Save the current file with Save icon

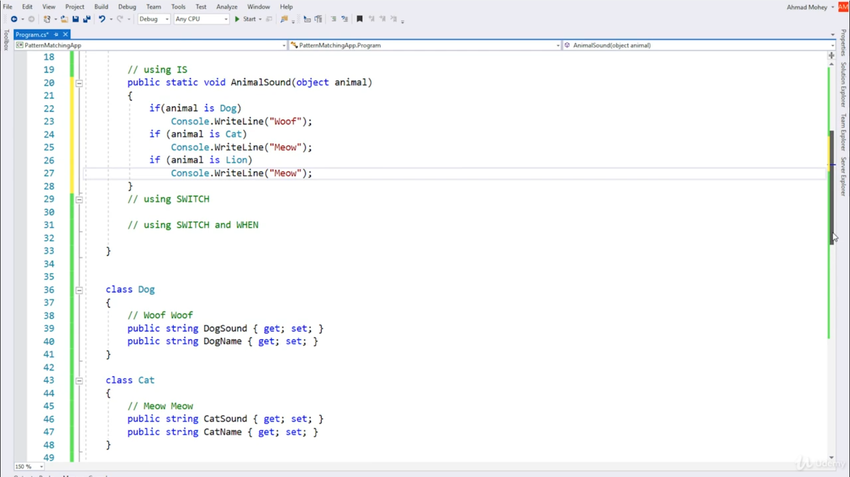tap(75, 19)
